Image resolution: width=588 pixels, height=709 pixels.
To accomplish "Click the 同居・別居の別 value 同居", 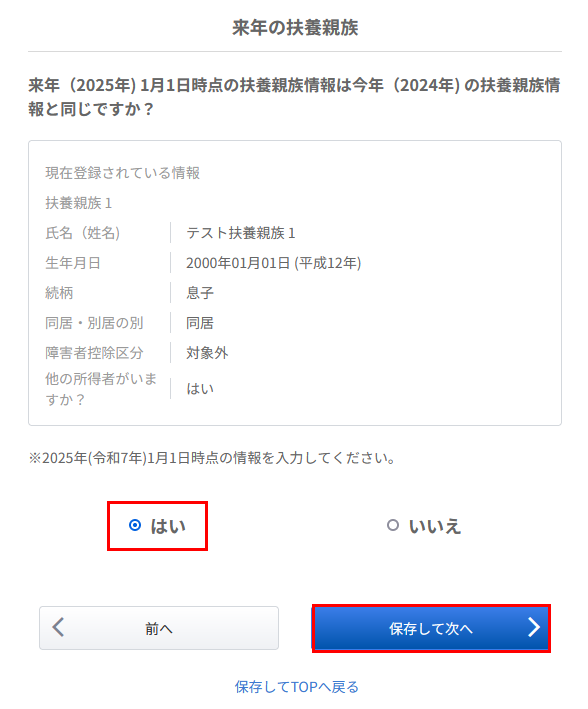I will point(200,323).
